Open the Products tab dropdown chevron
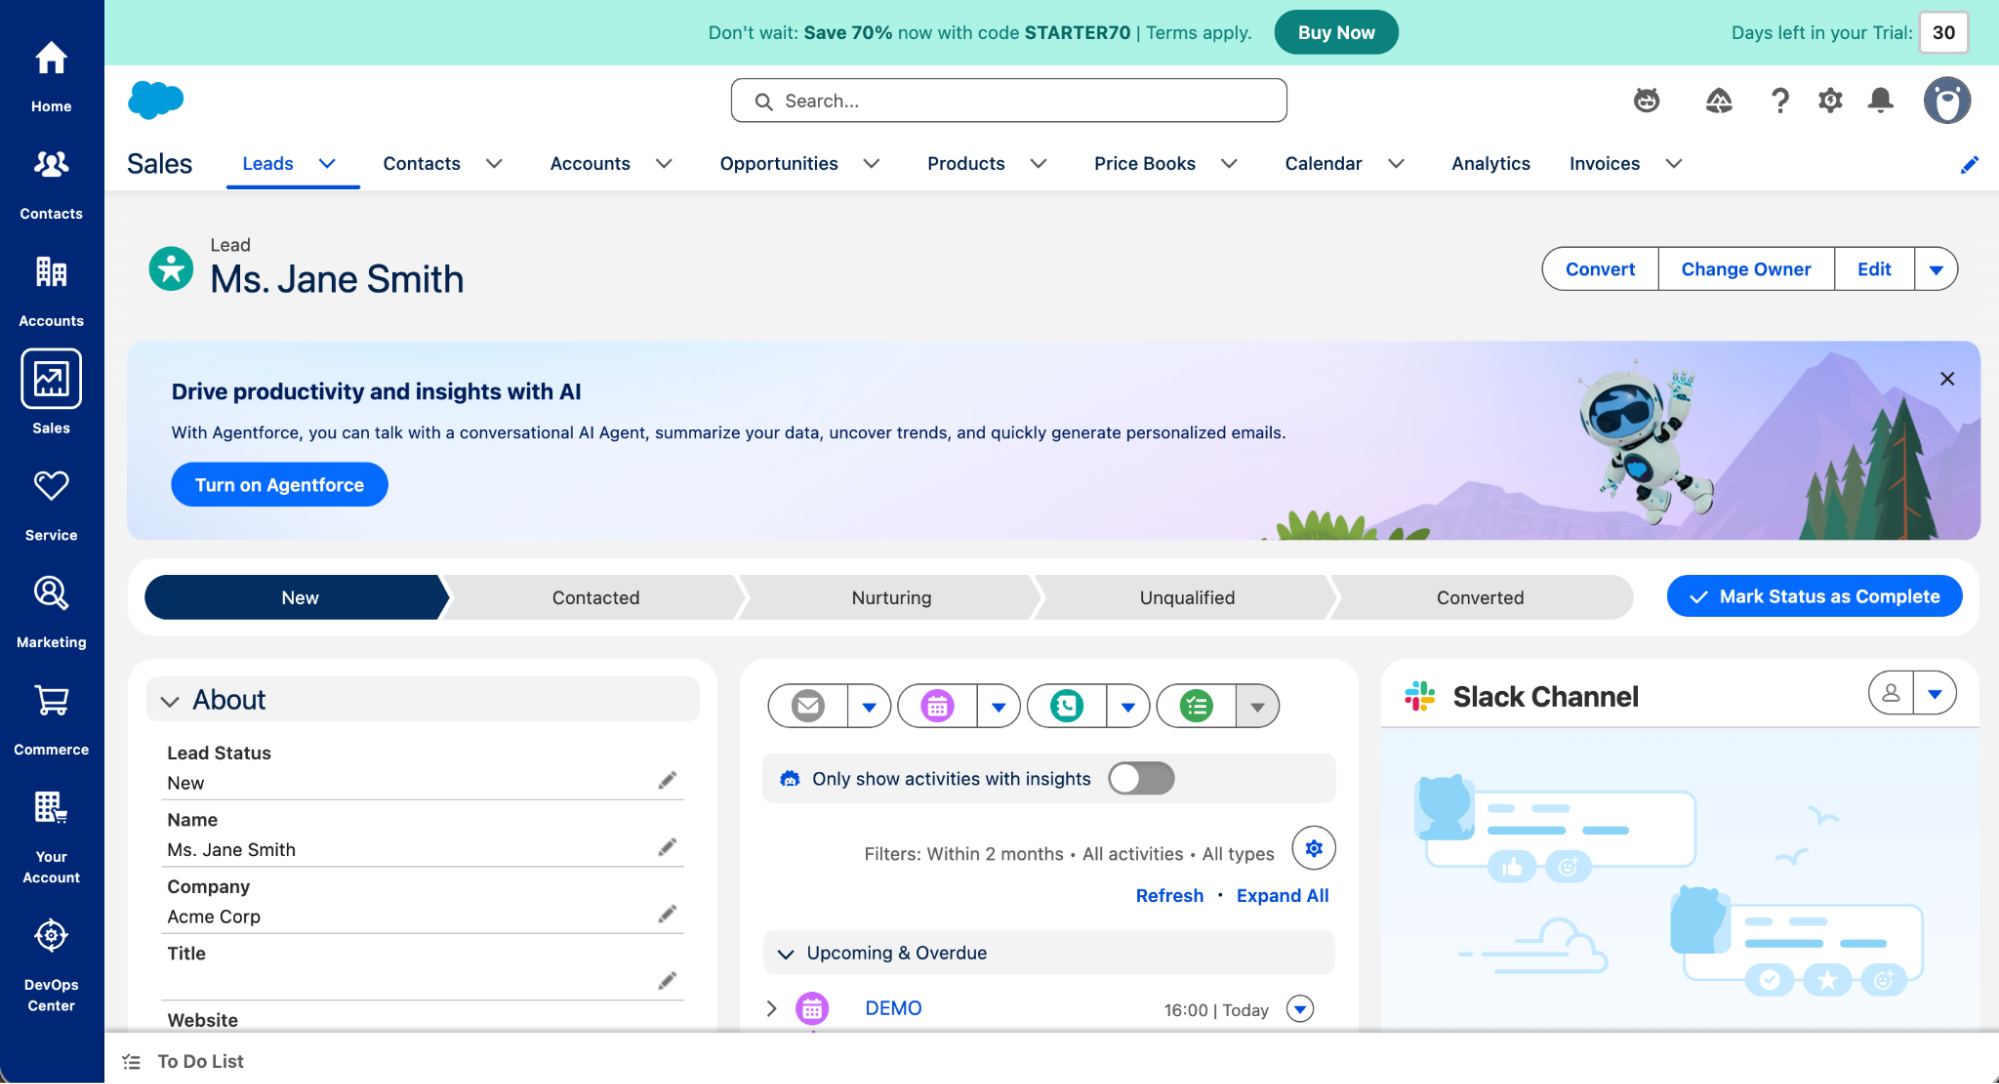Screen dimensions: 1999x1084 coord(1038,164)
